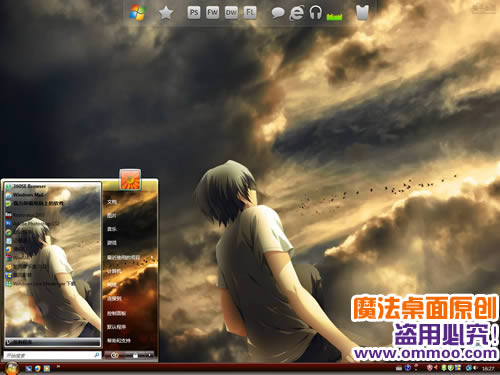Click the red shield tray icon
500x375 pixels.
coord(430,368)
